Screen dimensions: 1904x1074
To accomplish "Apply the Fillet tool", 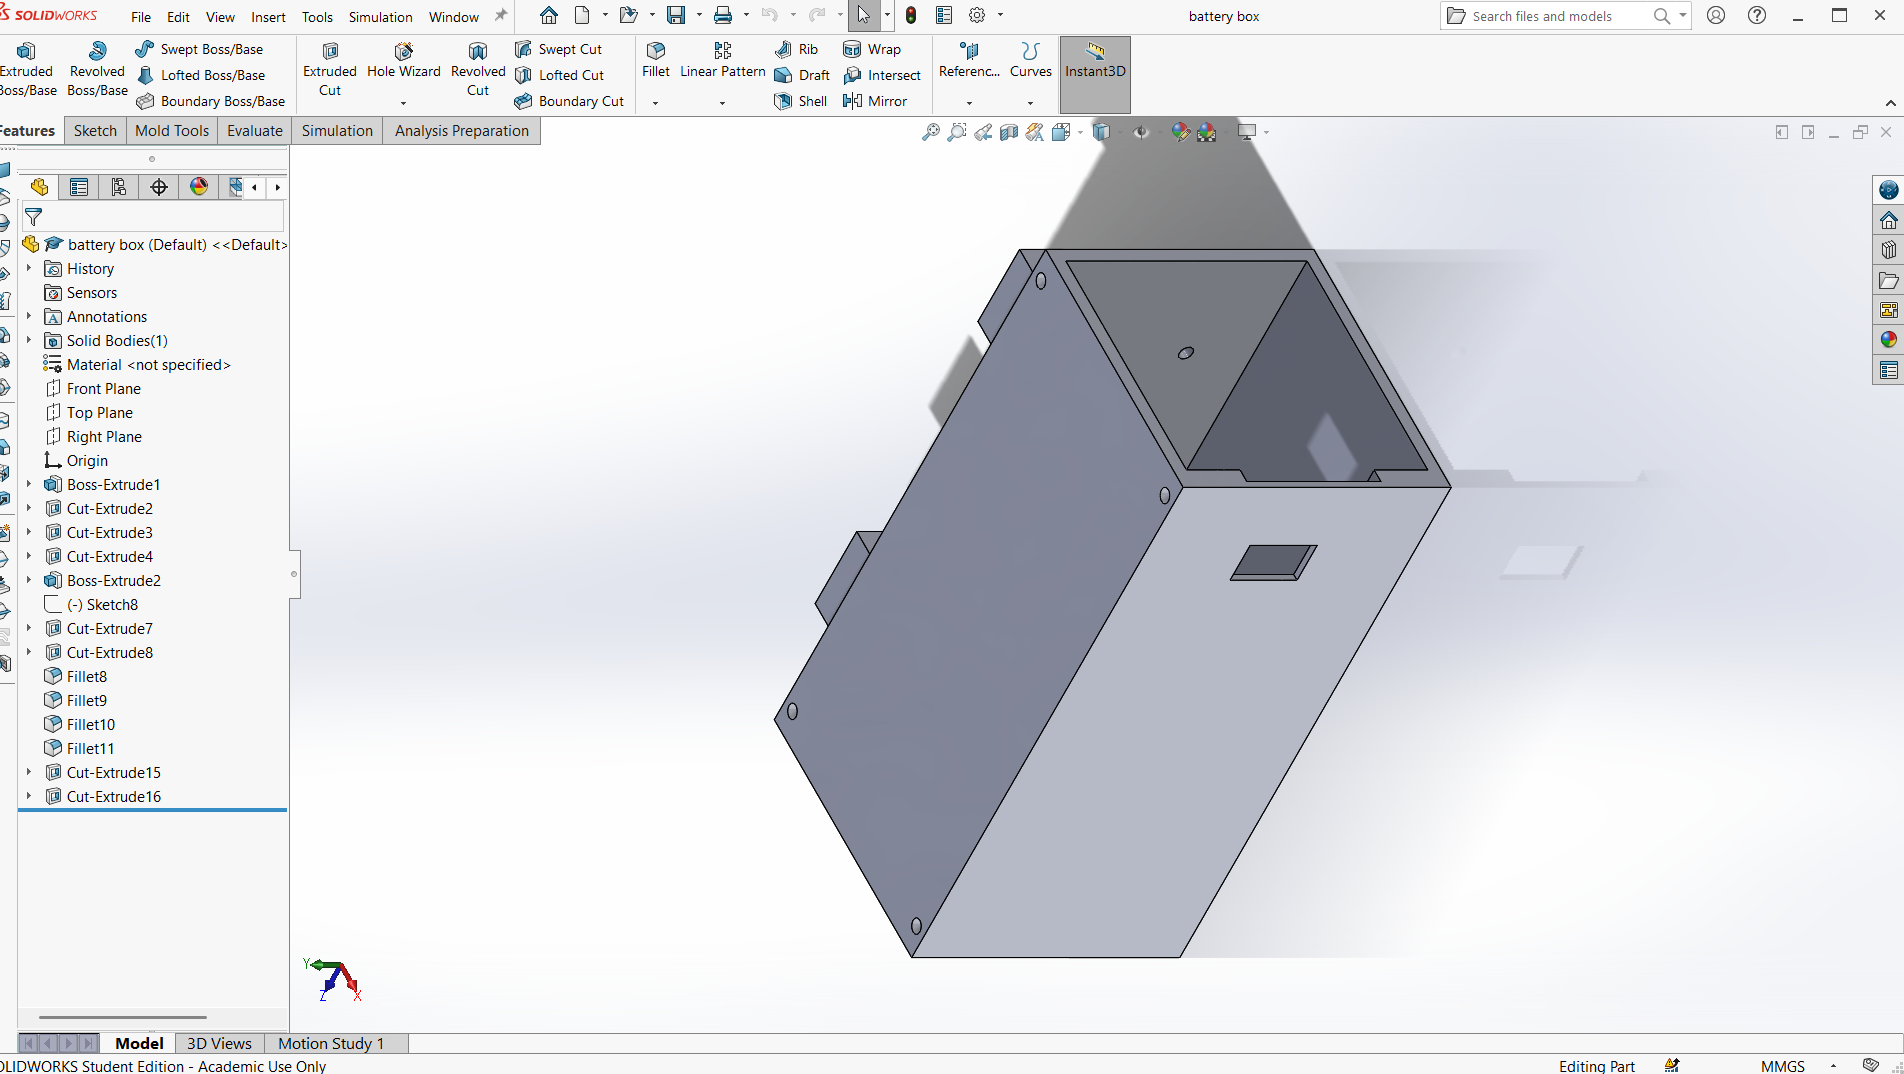I will pos(656,60).
